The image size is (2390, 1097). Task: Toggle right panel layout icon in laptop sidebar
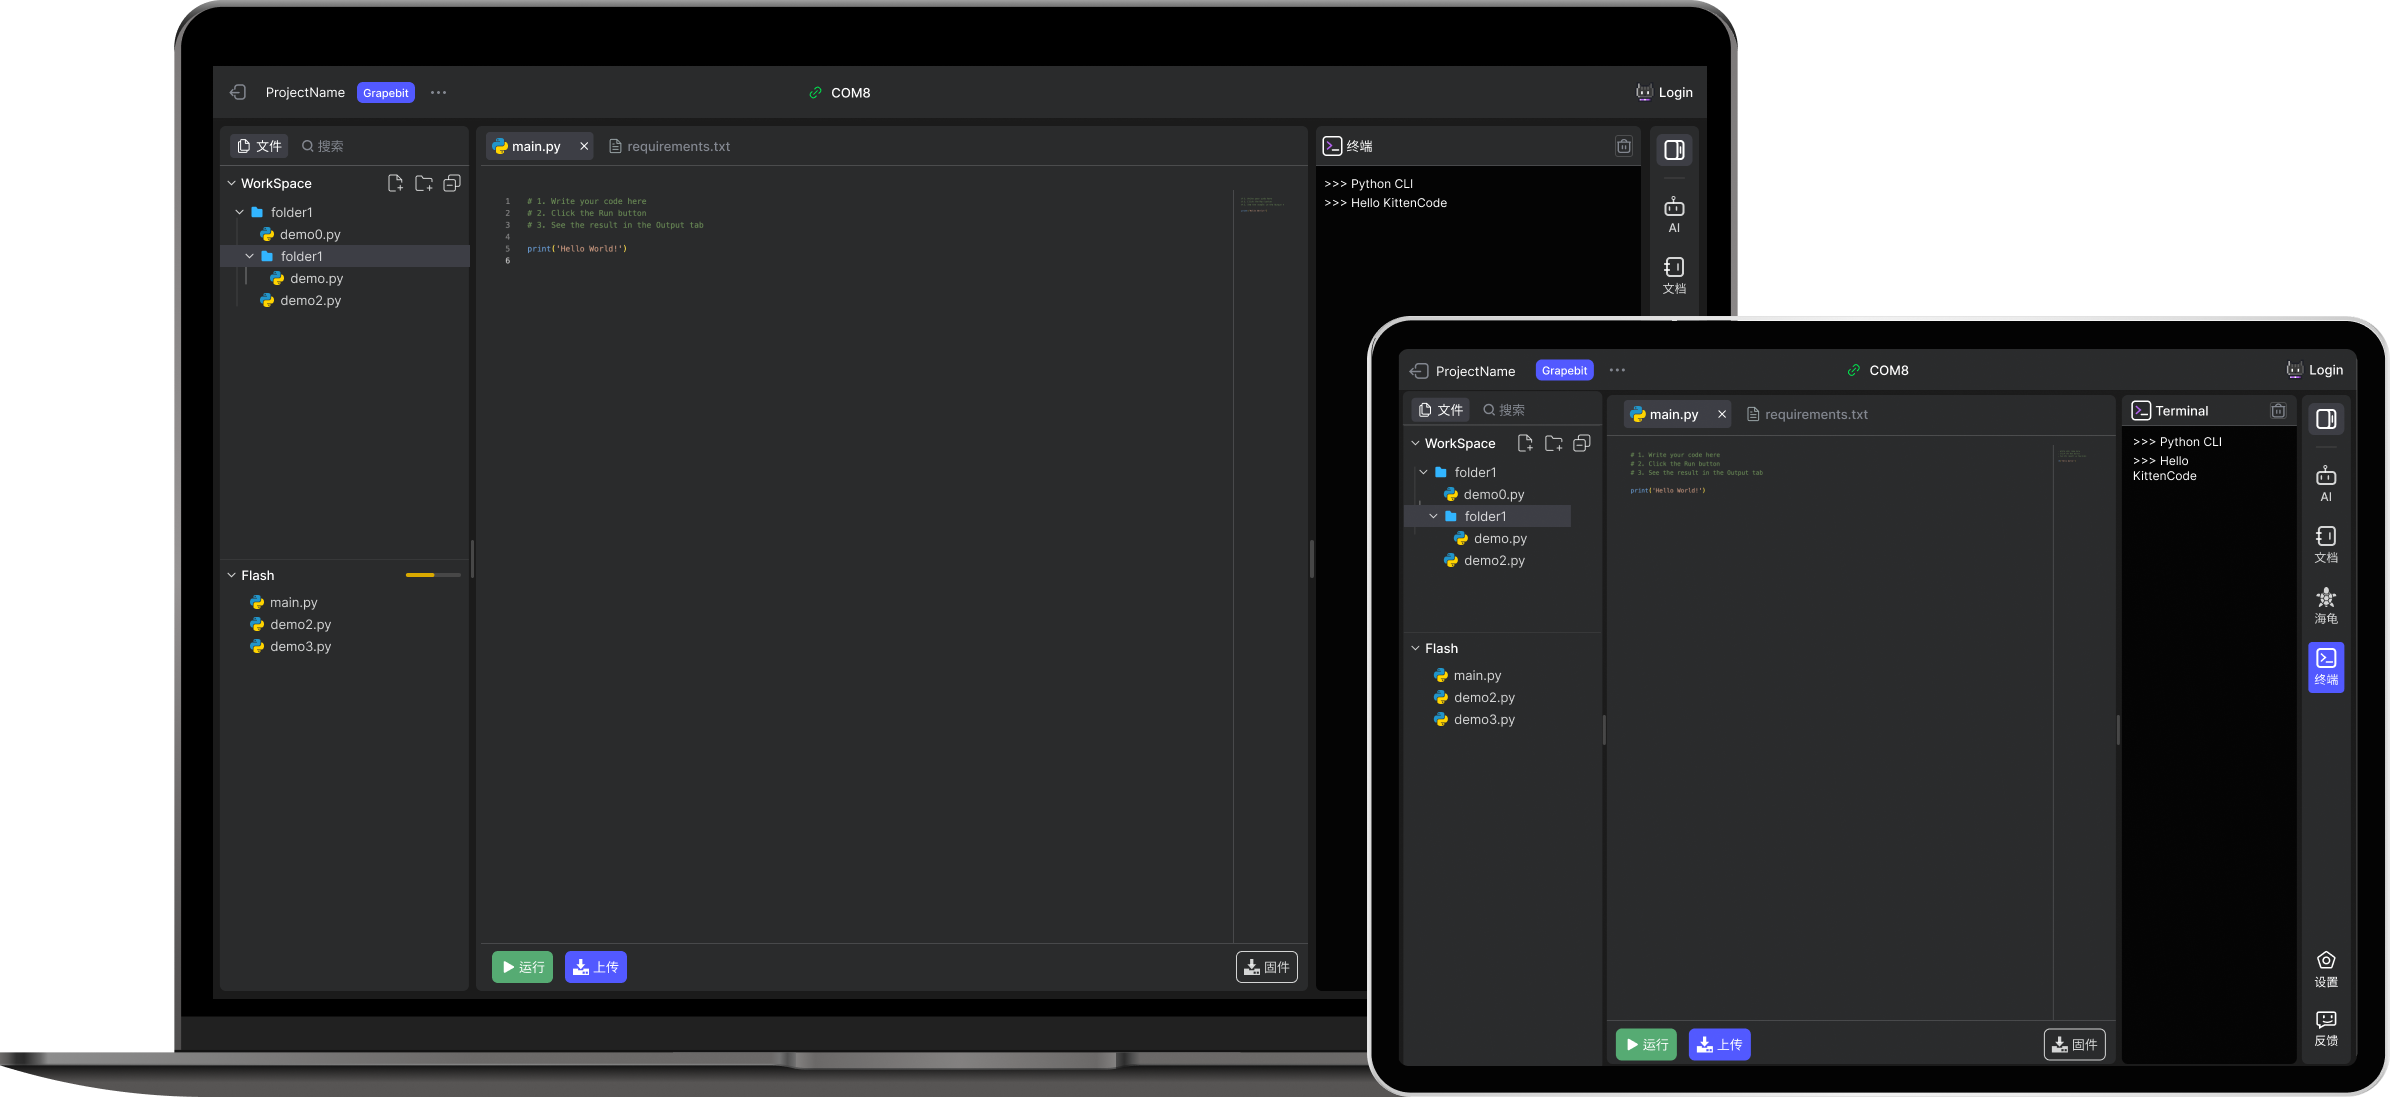1673,150
